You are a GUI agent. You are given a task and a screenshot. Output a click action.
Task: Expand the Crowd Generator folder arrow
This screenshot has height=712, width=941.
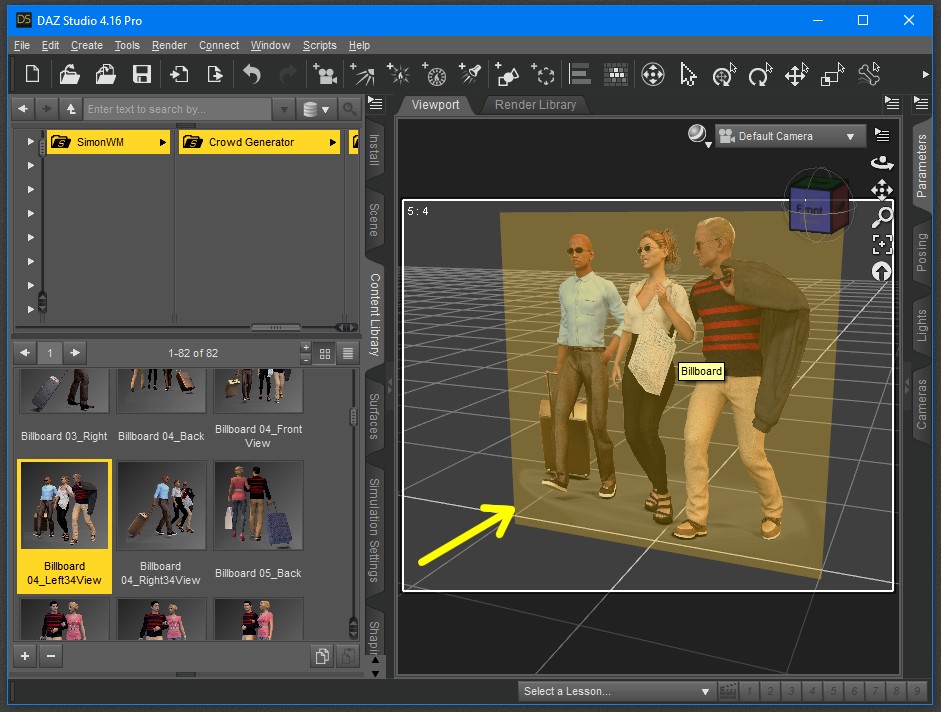pyautogui.click(x=332, y=142)
